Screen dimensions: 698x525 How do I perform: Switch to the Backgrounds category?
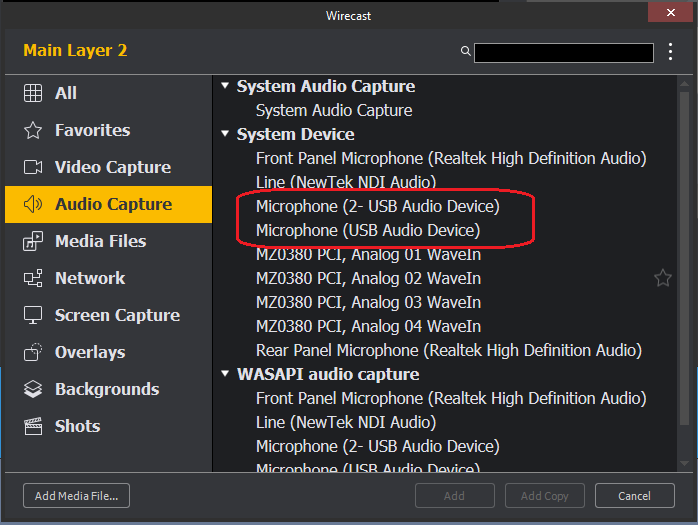tap(109, 389)
